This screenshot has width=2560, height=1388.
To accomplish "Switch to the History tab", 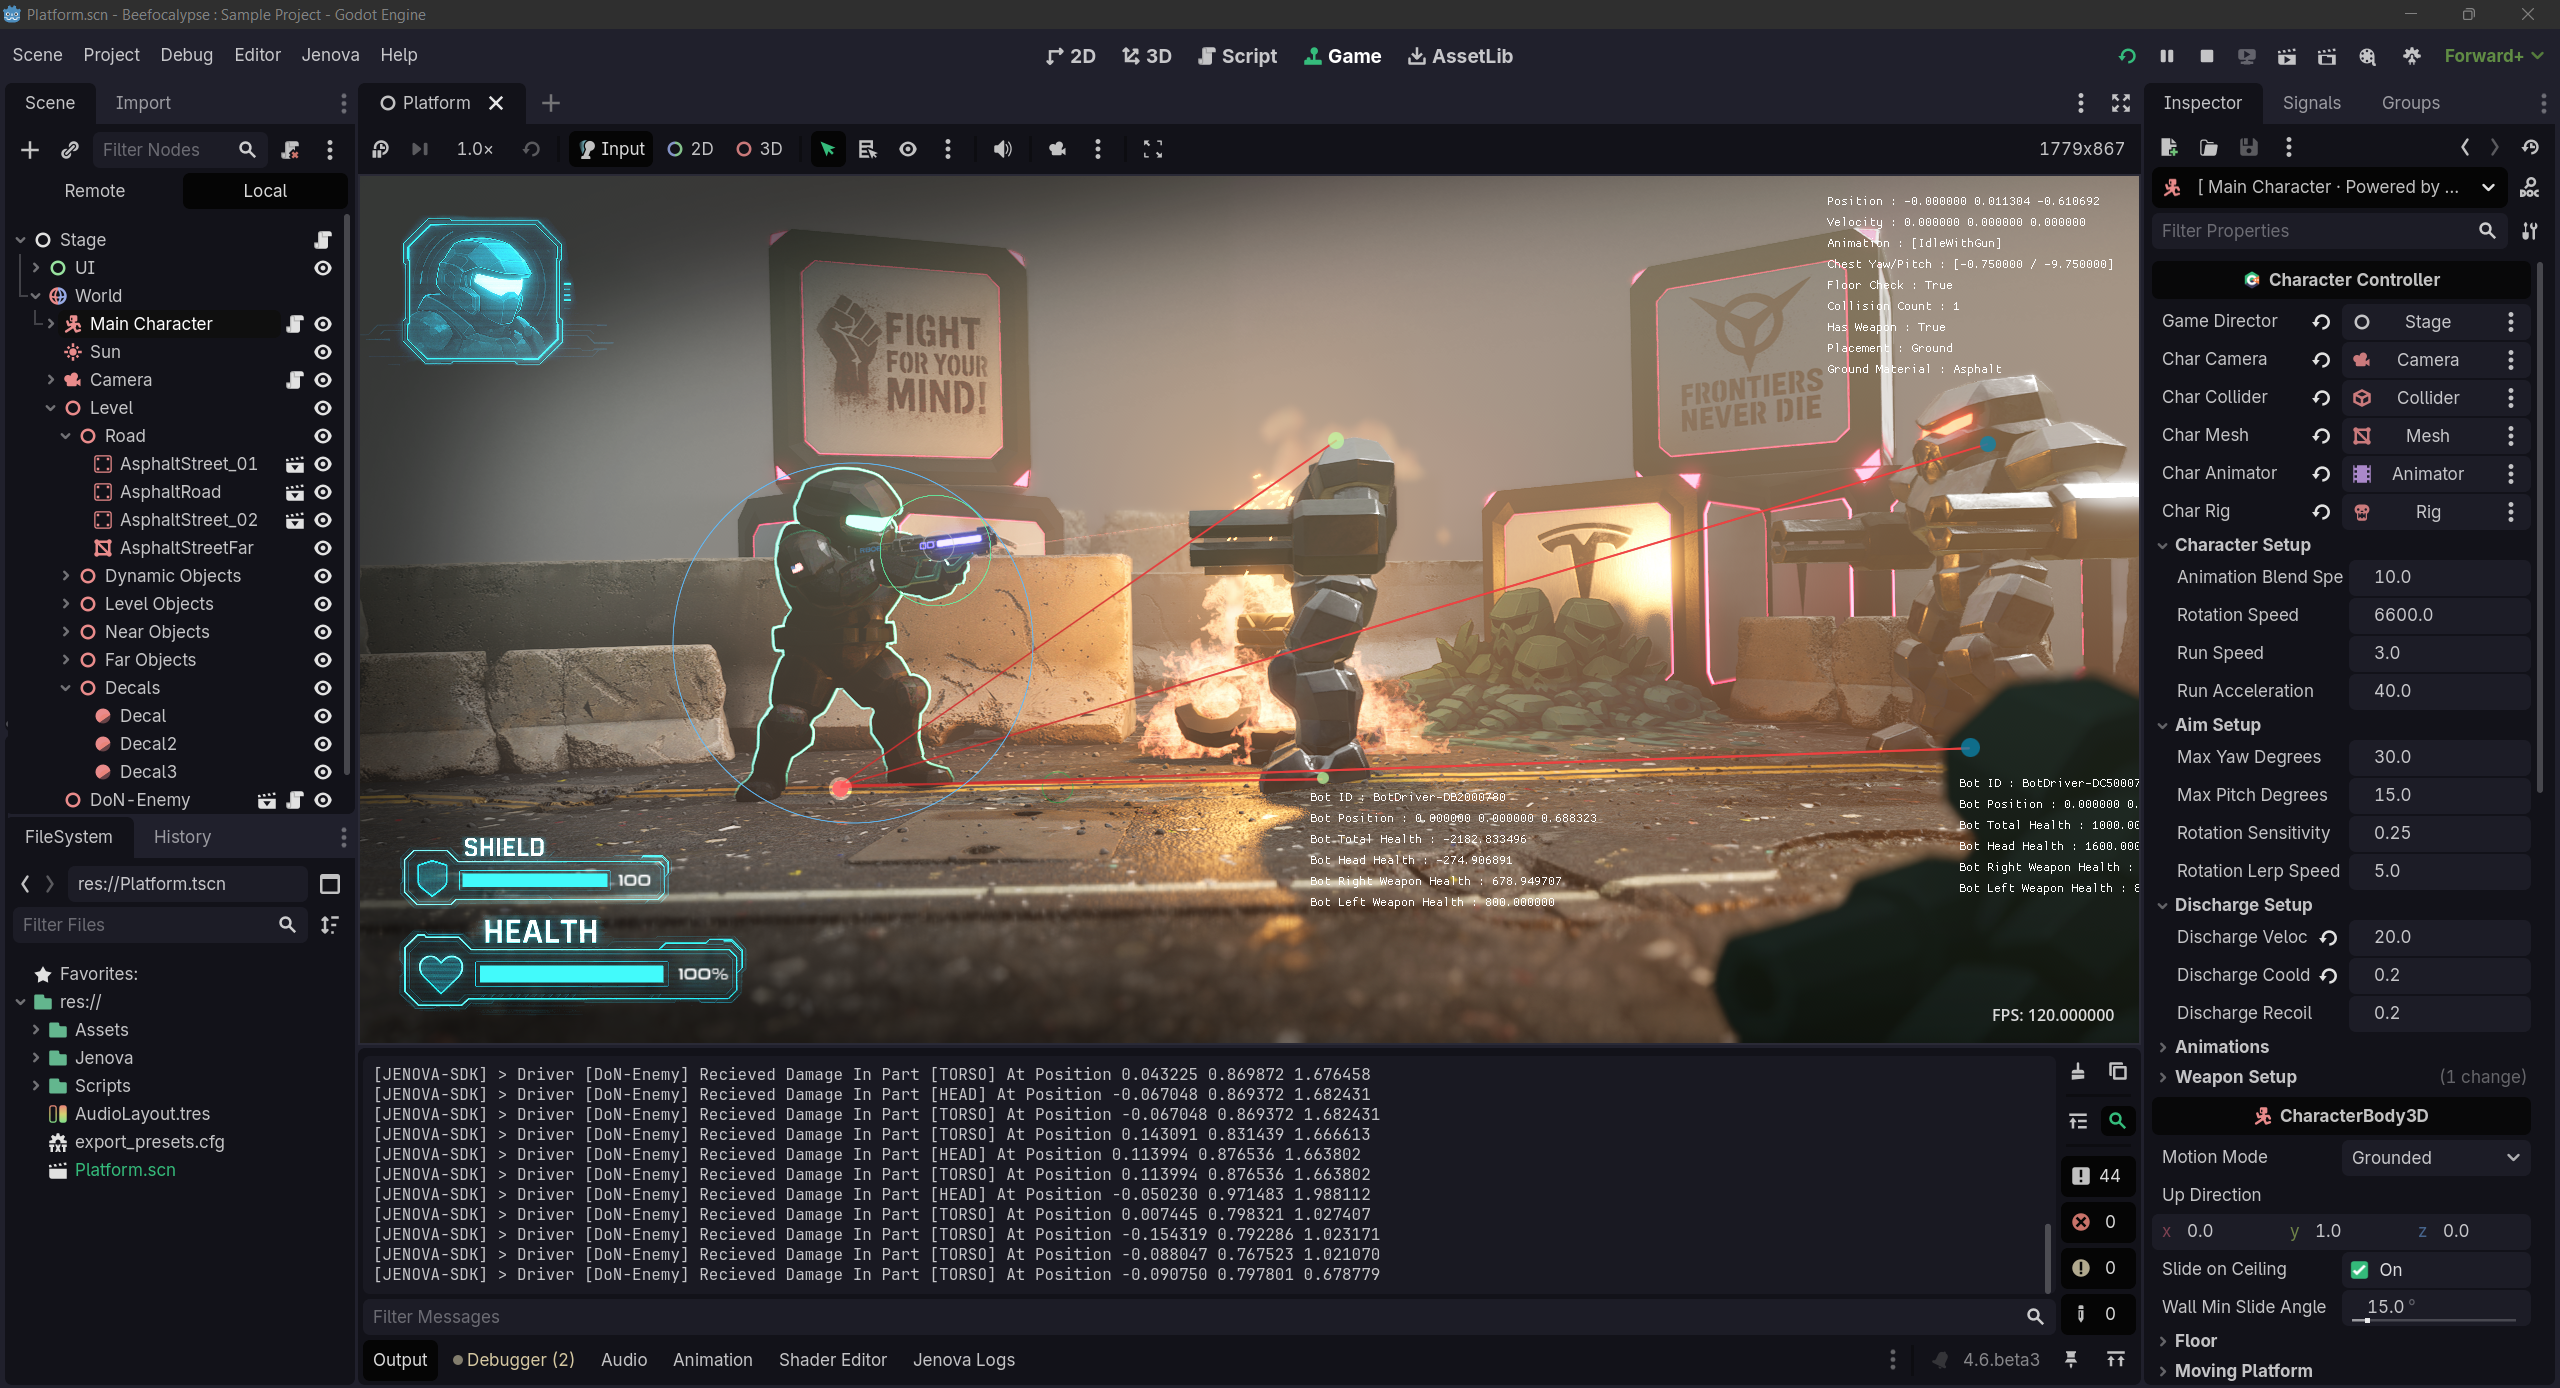I will (182, 837).
